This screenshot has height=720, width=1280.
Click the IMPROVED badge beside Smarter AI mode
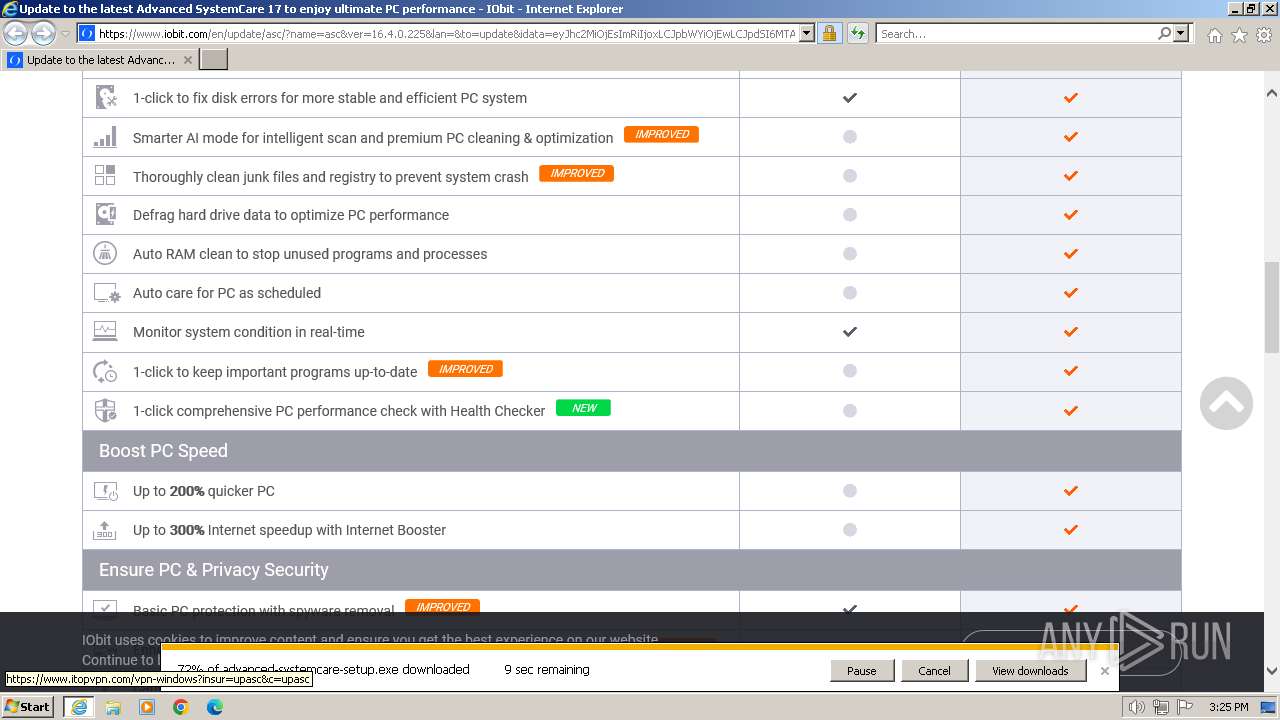[661, 134]
